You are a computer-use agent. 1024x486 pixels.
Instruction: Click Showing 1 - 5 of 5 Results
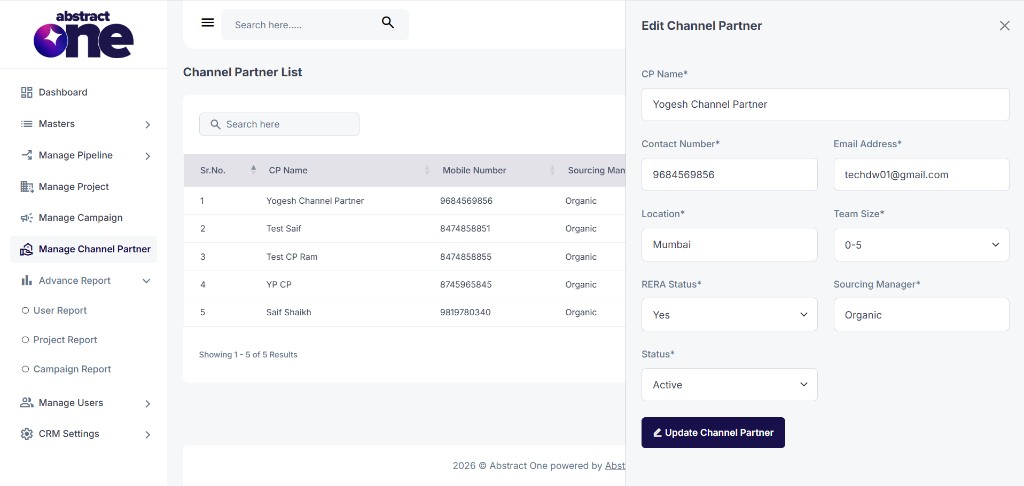point(248,355)
